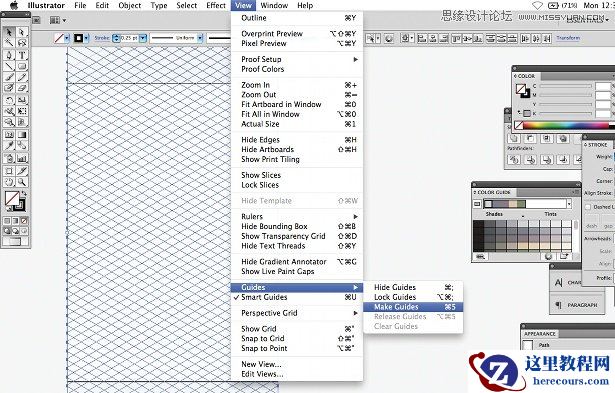Viewport: 615px width, 393px height.
Task: Select the Eraser tool
Action: click(22, 88)
